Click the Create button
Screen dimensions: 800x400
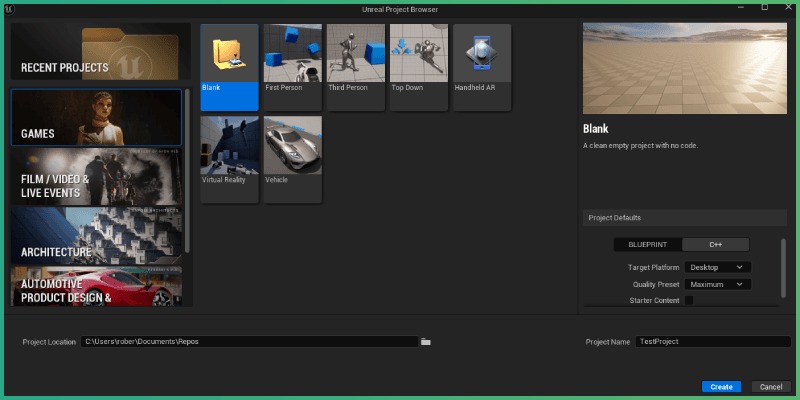tap(721, 387)
